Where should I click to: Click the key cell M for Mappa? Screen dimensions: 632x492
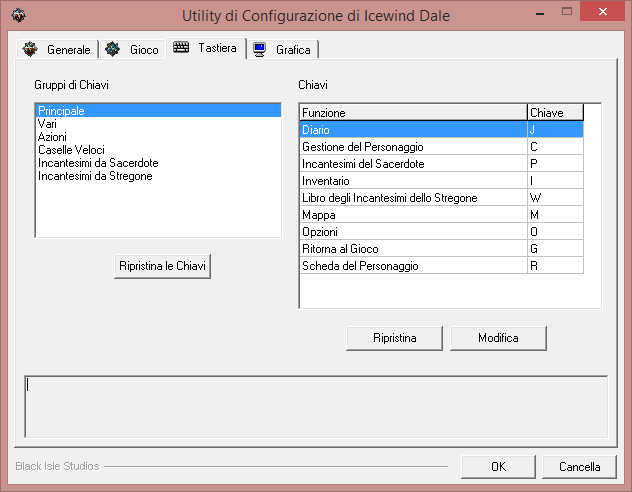[x=555, y=215]
